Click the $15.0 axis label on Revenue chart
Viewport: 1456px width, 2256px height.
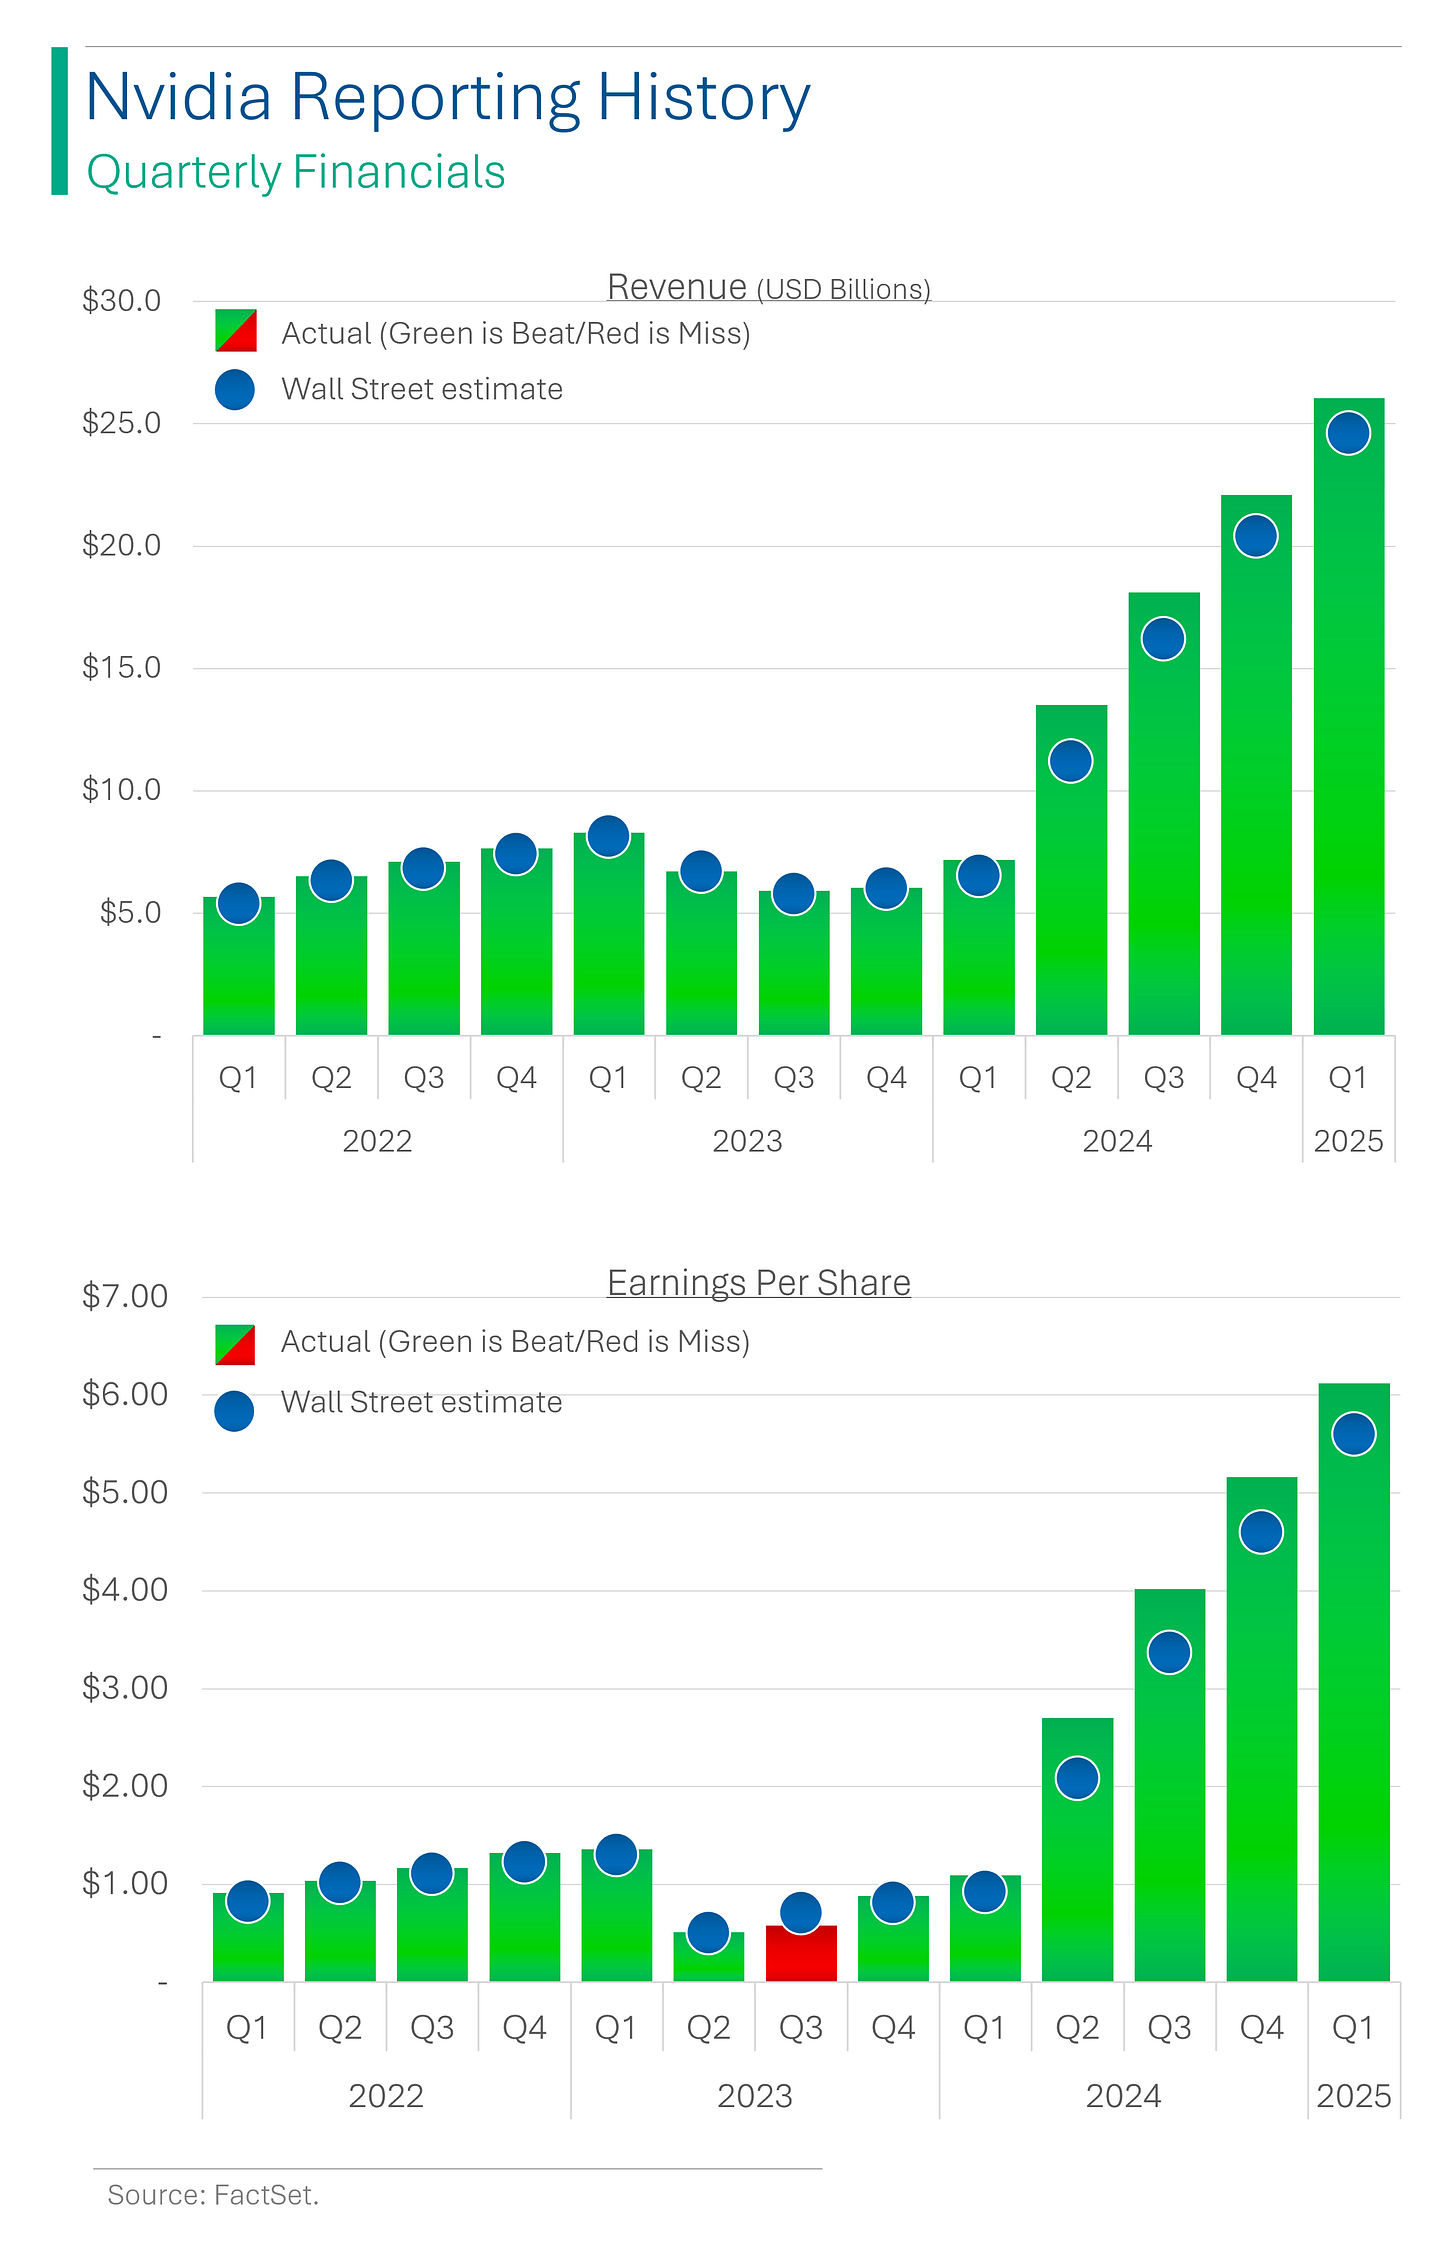click(121, 667)
